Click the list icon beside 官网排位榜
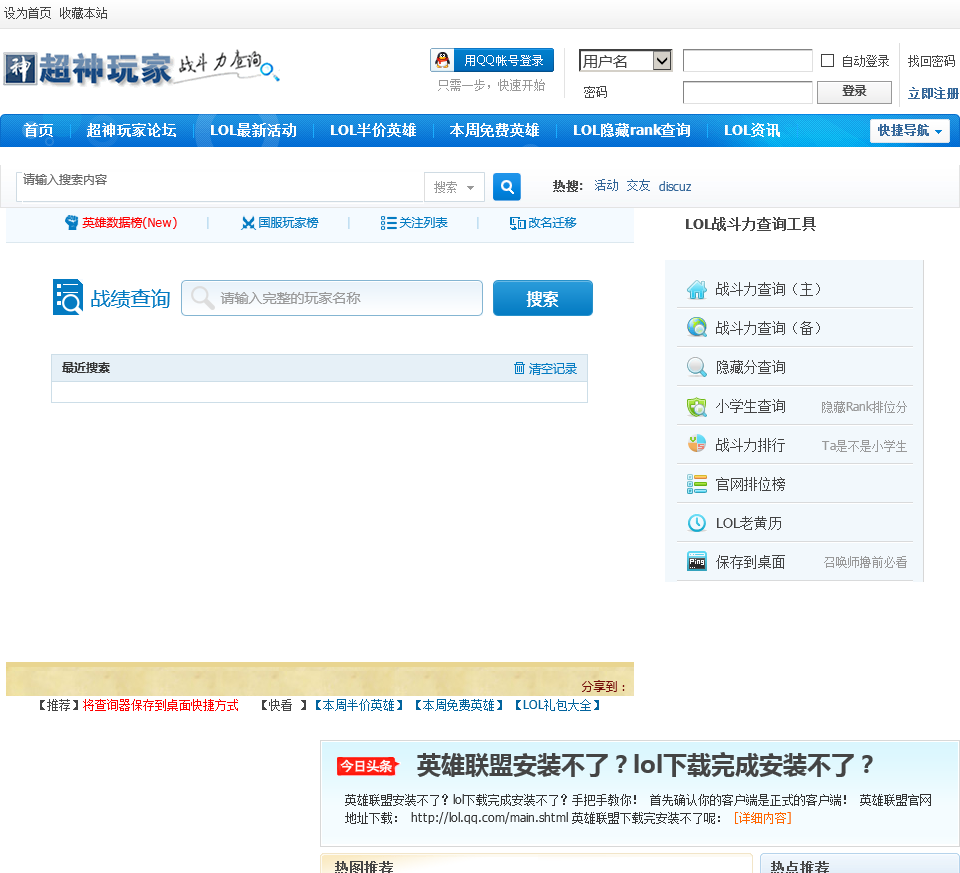Screen dimensions: 960x873 point(697,484)
